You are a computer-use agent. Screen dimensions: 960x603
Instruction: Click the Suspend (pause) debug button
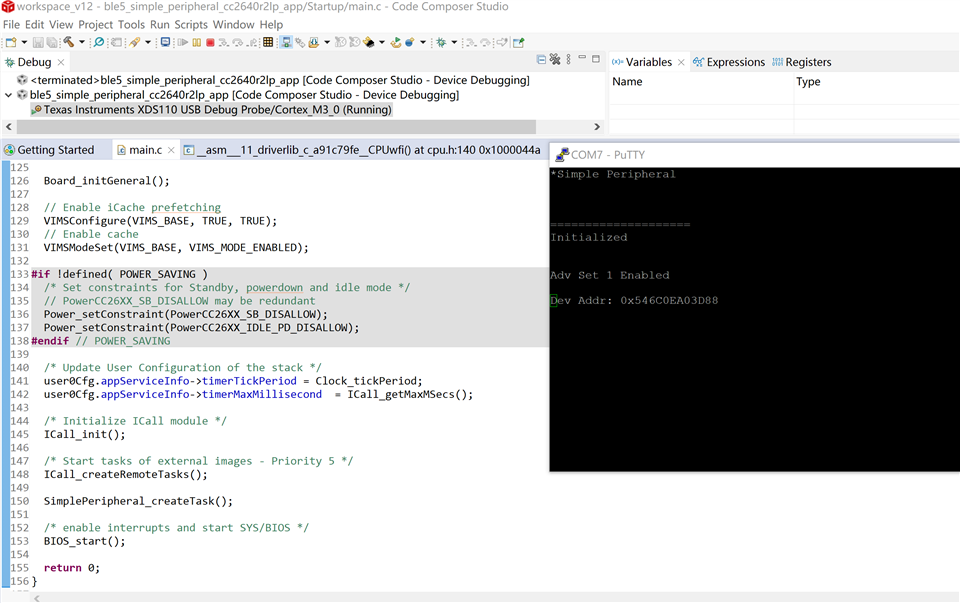tap(197, 43)
